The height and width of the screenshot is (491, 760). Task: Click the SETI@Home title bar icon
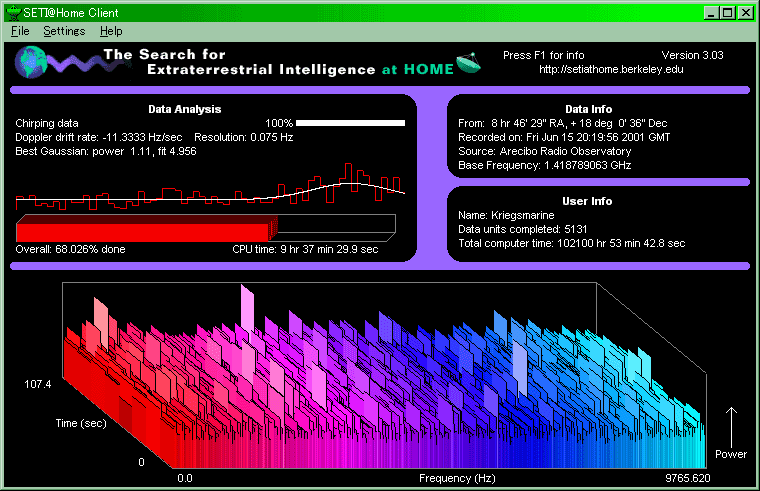pos(14,13)
